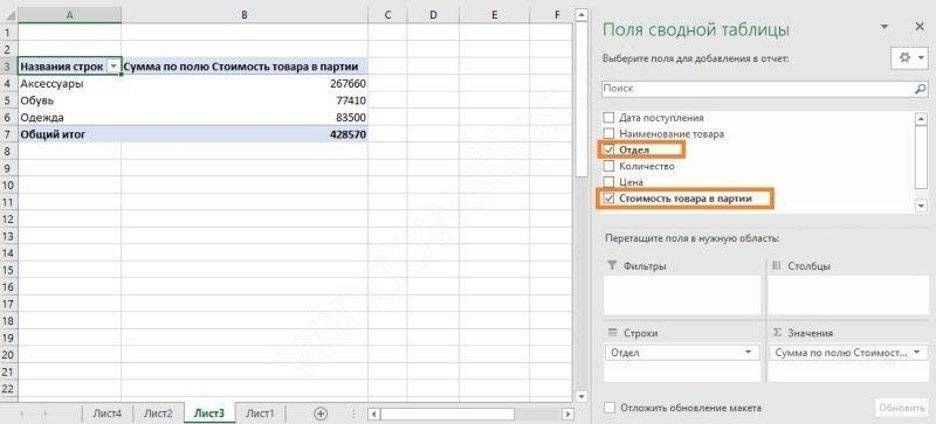Uncheck the Отдел field checkbox
This screenshot has width=936, height=424.
pos(610,150)
